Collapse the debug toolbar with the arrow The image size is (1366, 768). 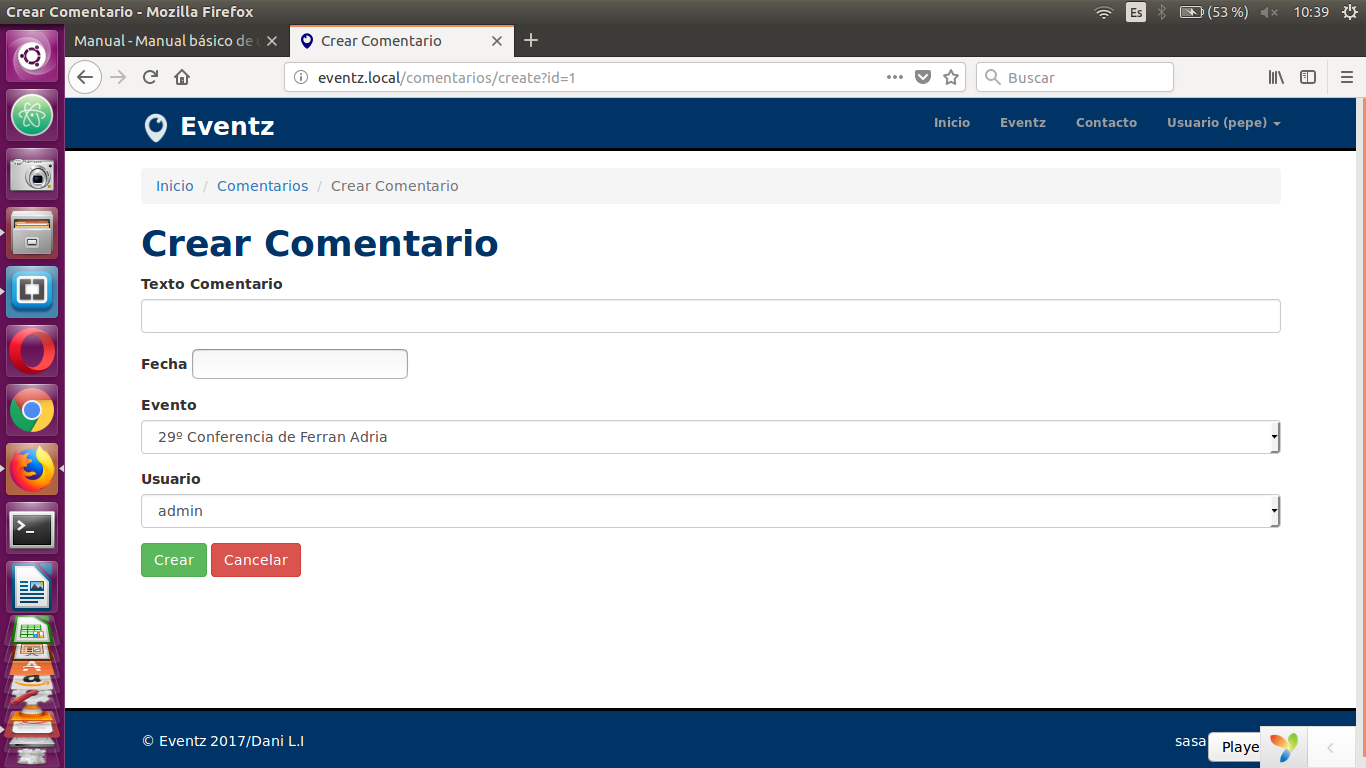click(1330, 747)
